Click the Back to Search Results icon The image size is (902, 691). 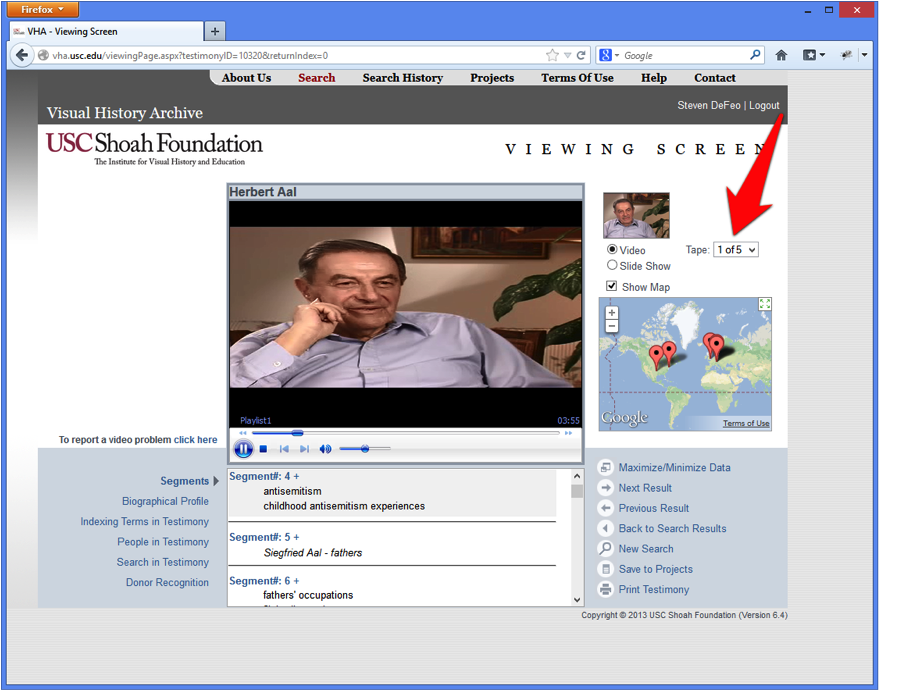(605, 528)
